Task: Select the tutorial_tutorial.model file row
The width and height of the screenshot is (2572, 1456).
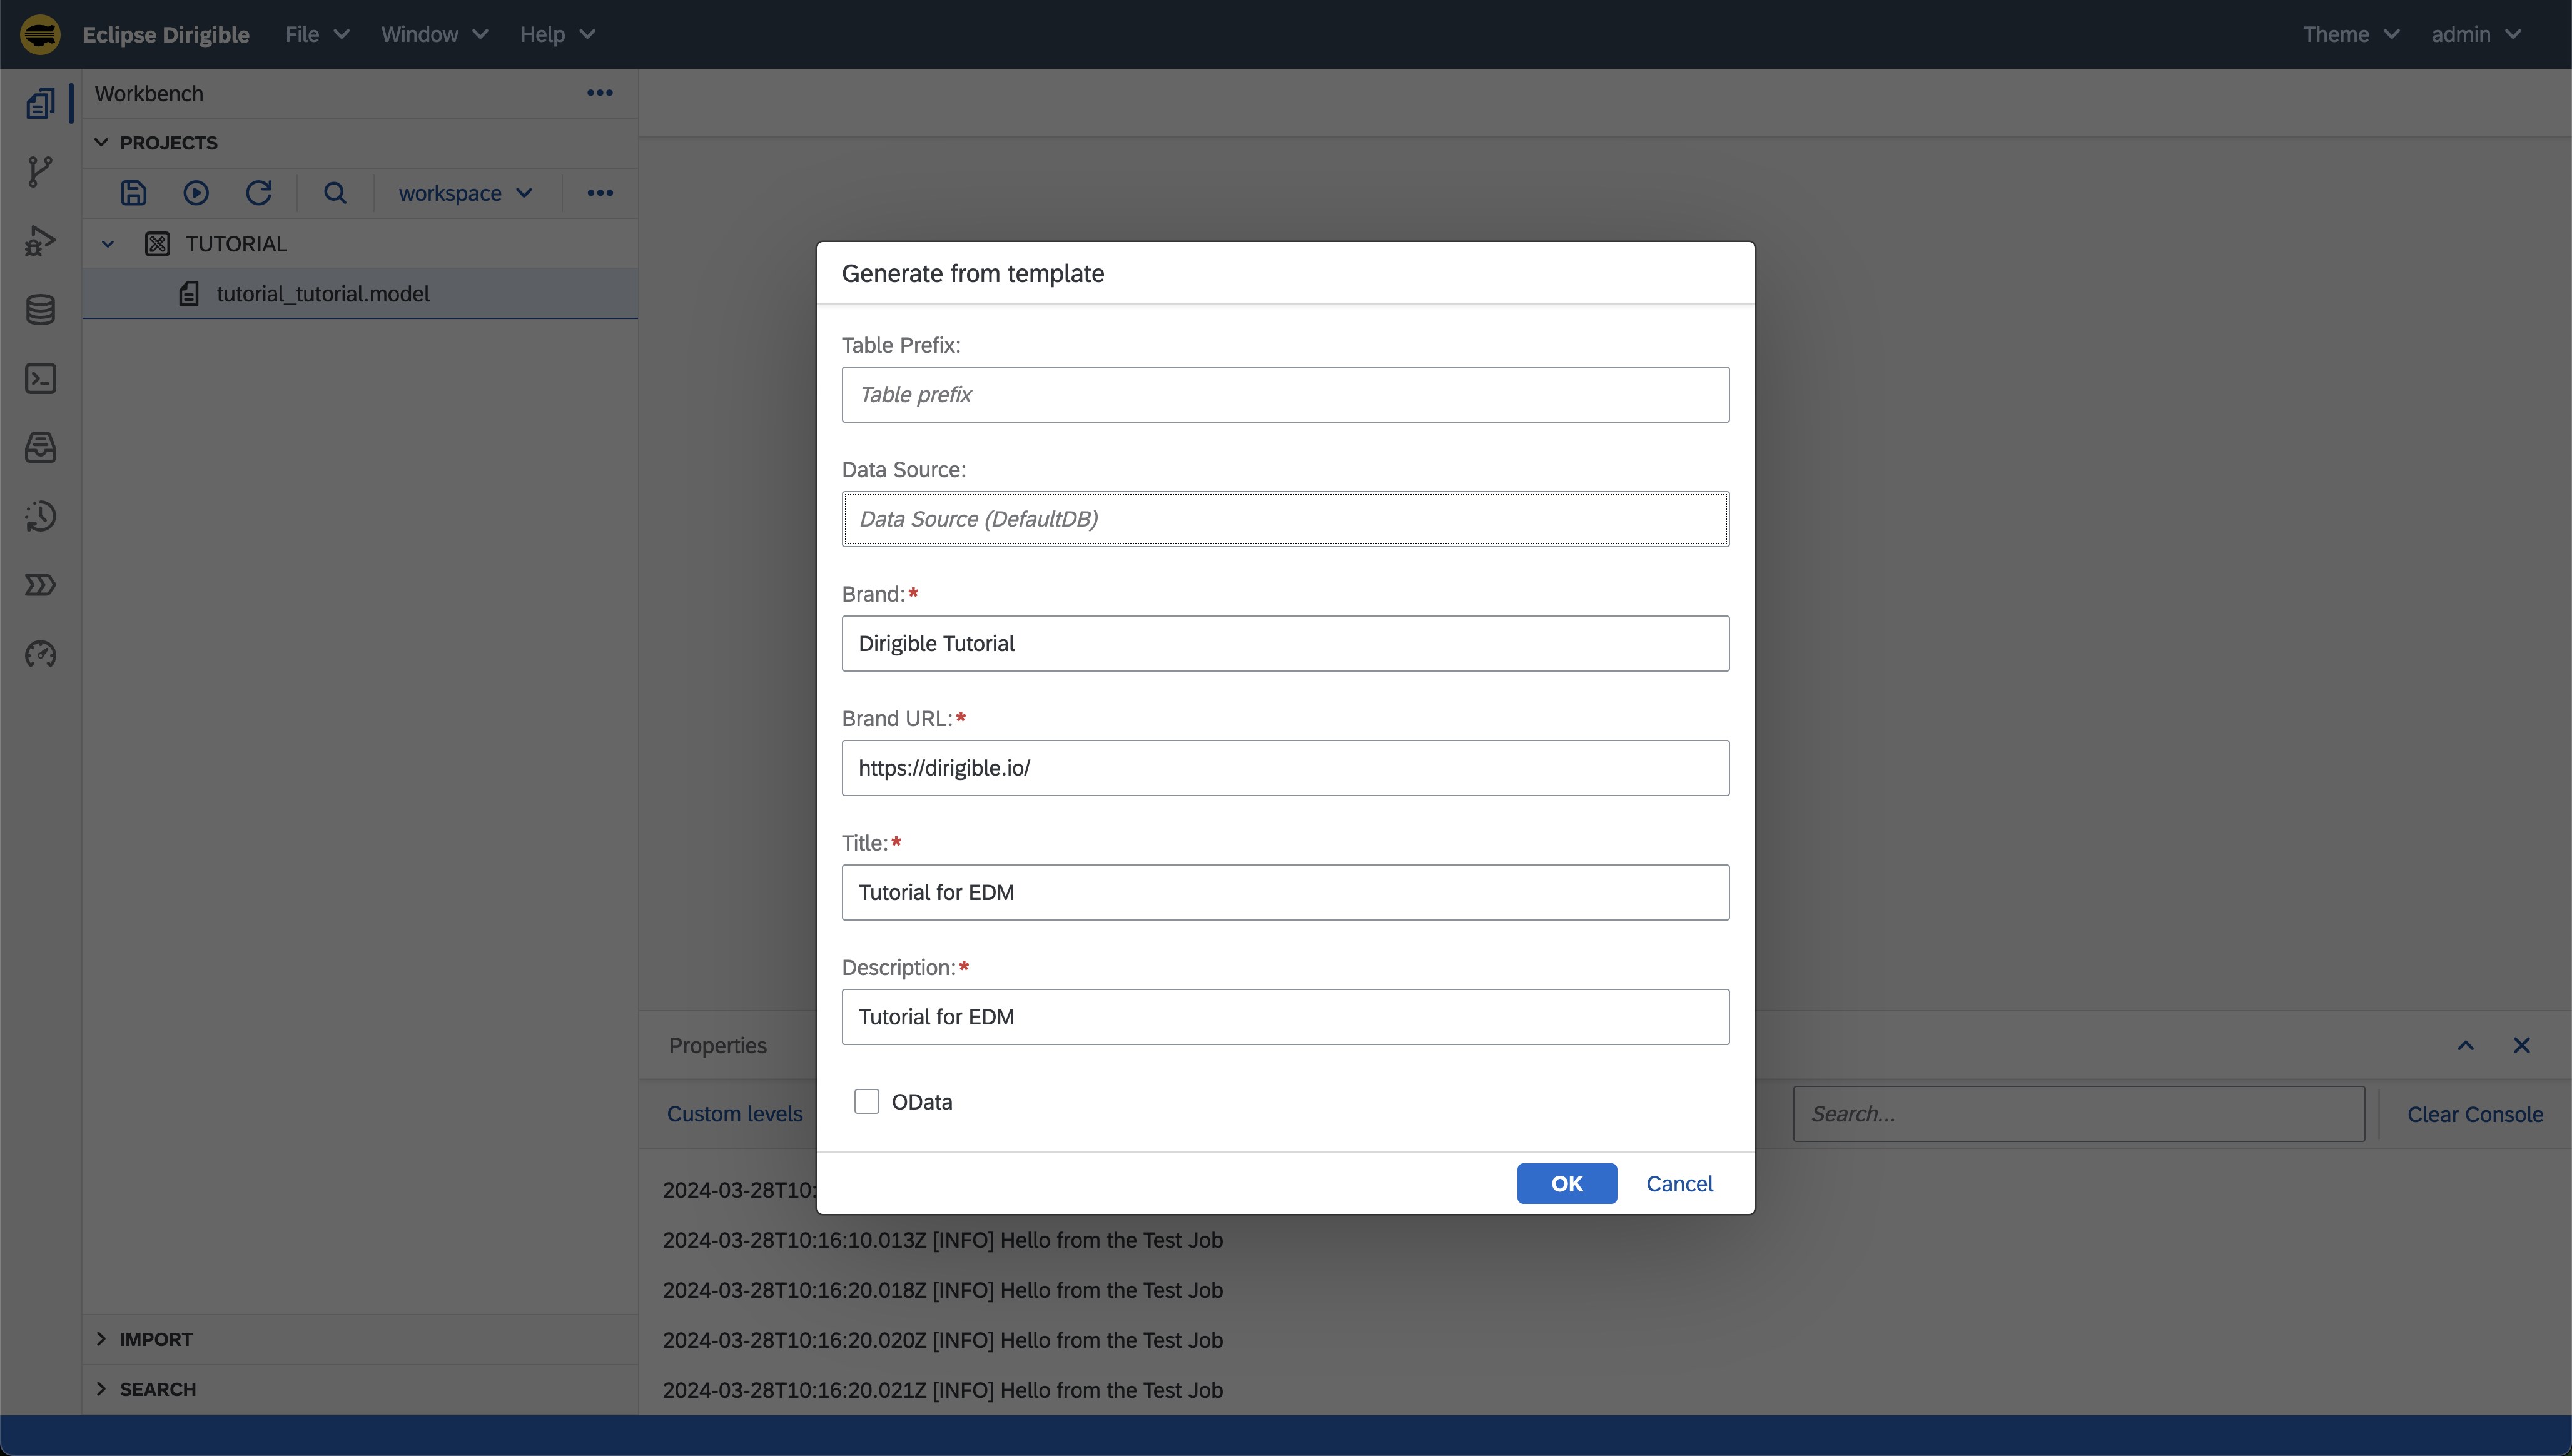Action: click(x=360, y=294)
